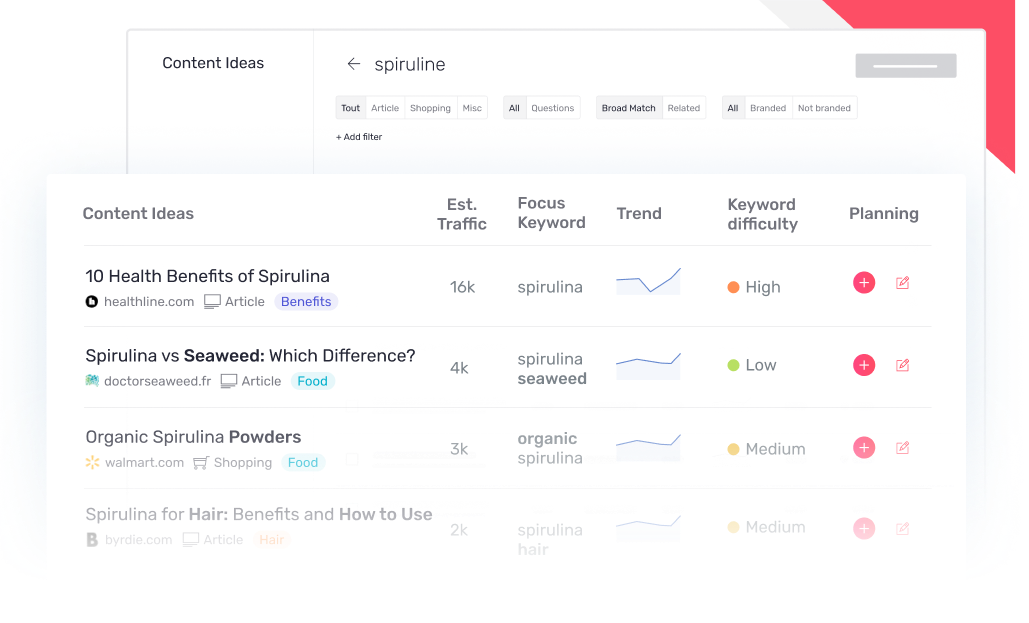Choose the Shopping content type filter
The width and height of the screenshot is (1029, 623).
click(x=430, y=108)
